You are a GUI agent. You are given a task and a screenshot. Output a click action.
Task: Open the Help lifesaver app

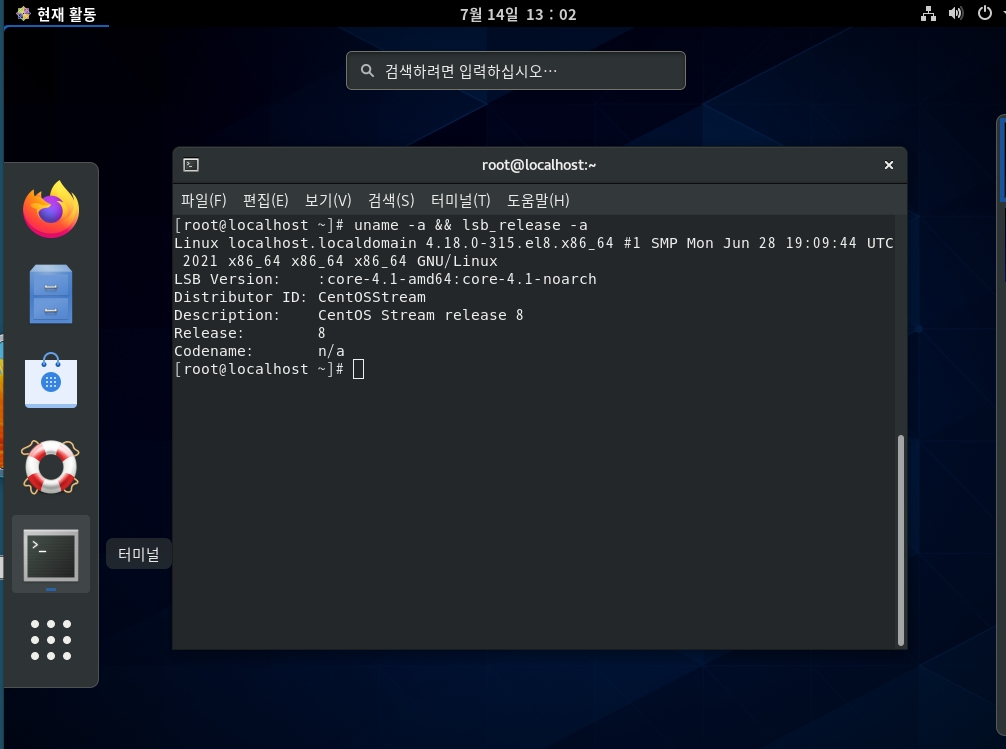50,467
